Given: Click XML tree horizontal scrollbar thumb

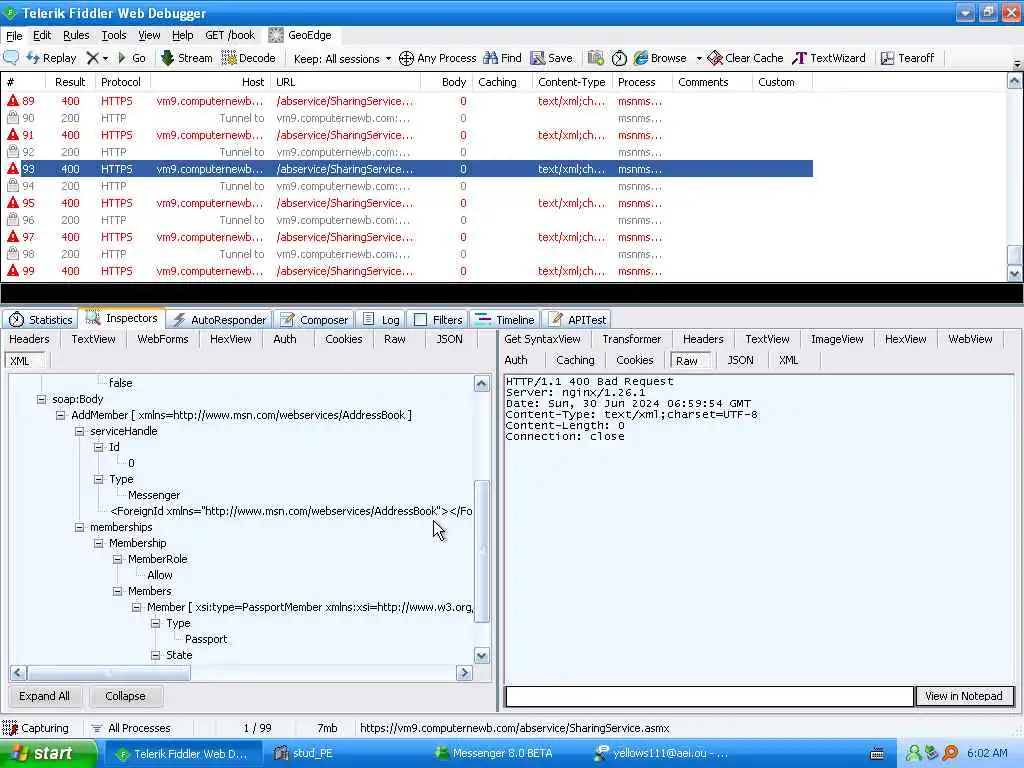Looking at the screenshot, I should pos(108,673).
